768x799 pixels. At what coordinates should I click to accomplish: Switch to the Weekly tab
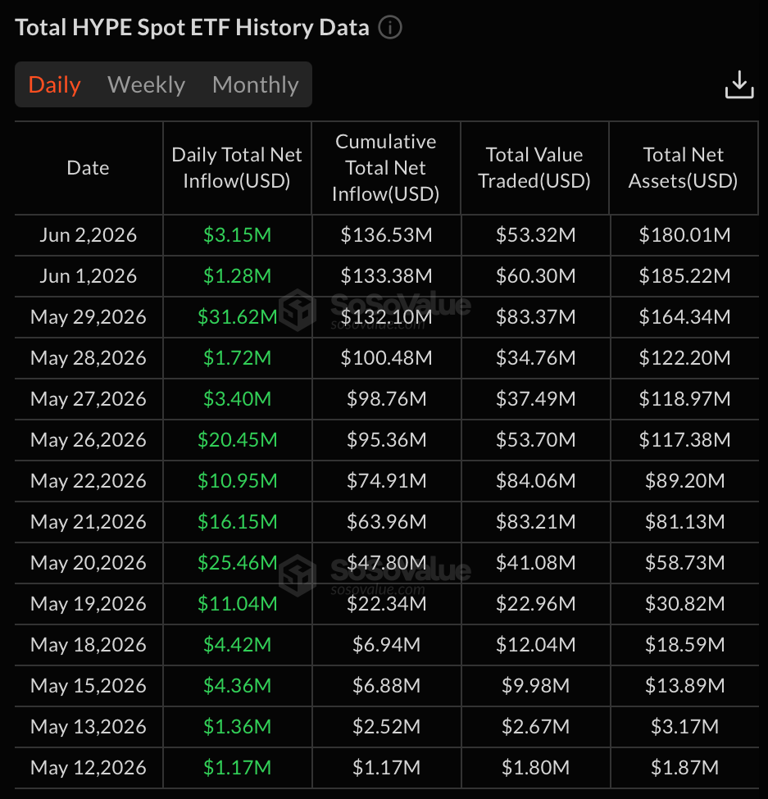pos(146,85)
